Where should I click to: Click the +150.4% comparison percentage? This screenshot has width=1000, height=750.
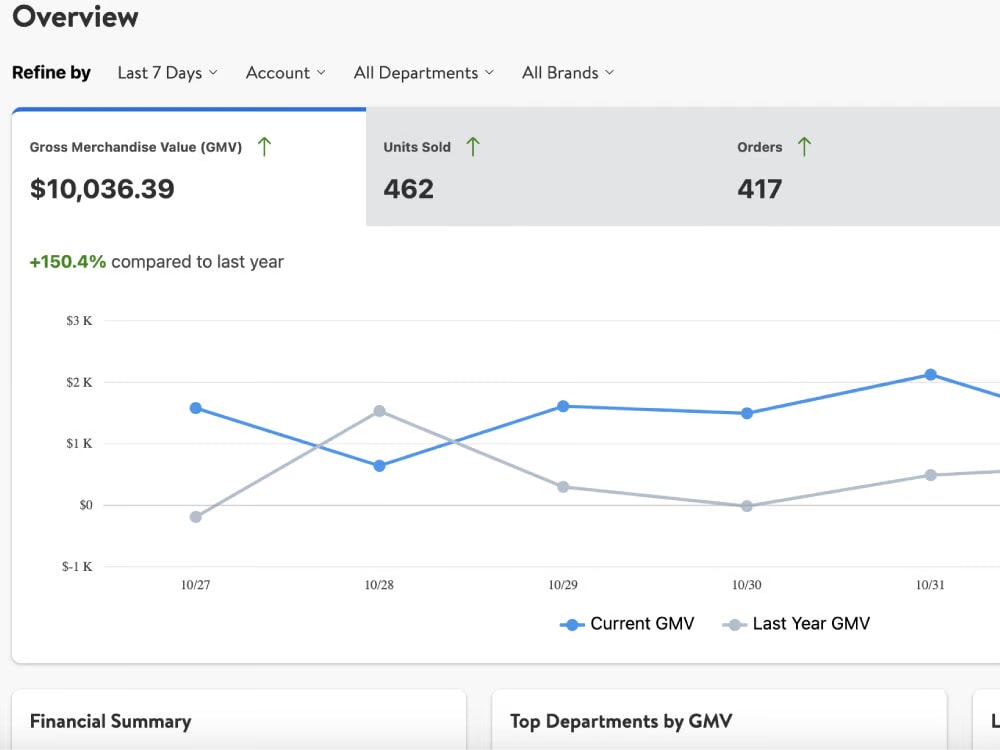68,261
